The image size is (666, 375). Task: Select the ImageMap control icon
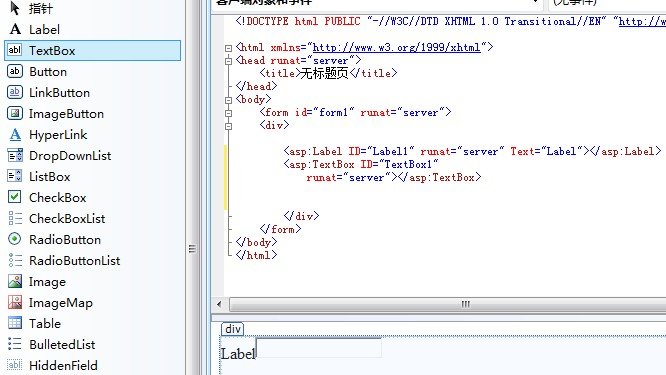[x=15, y=302]
